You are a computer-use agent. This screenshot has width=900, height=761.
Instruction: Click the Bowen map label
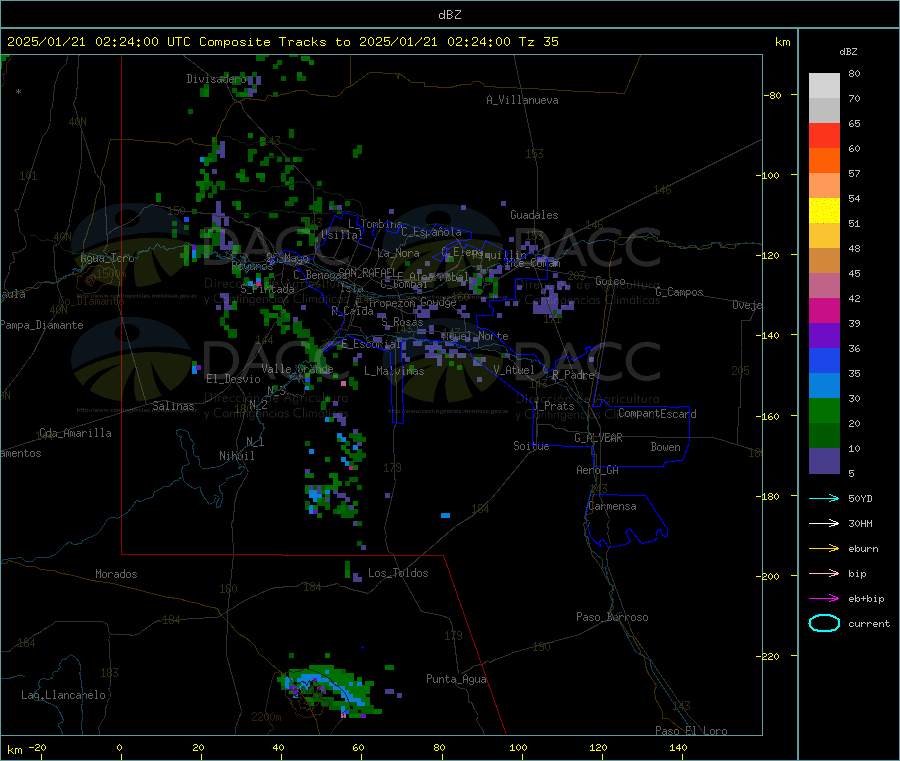(666, 447)
